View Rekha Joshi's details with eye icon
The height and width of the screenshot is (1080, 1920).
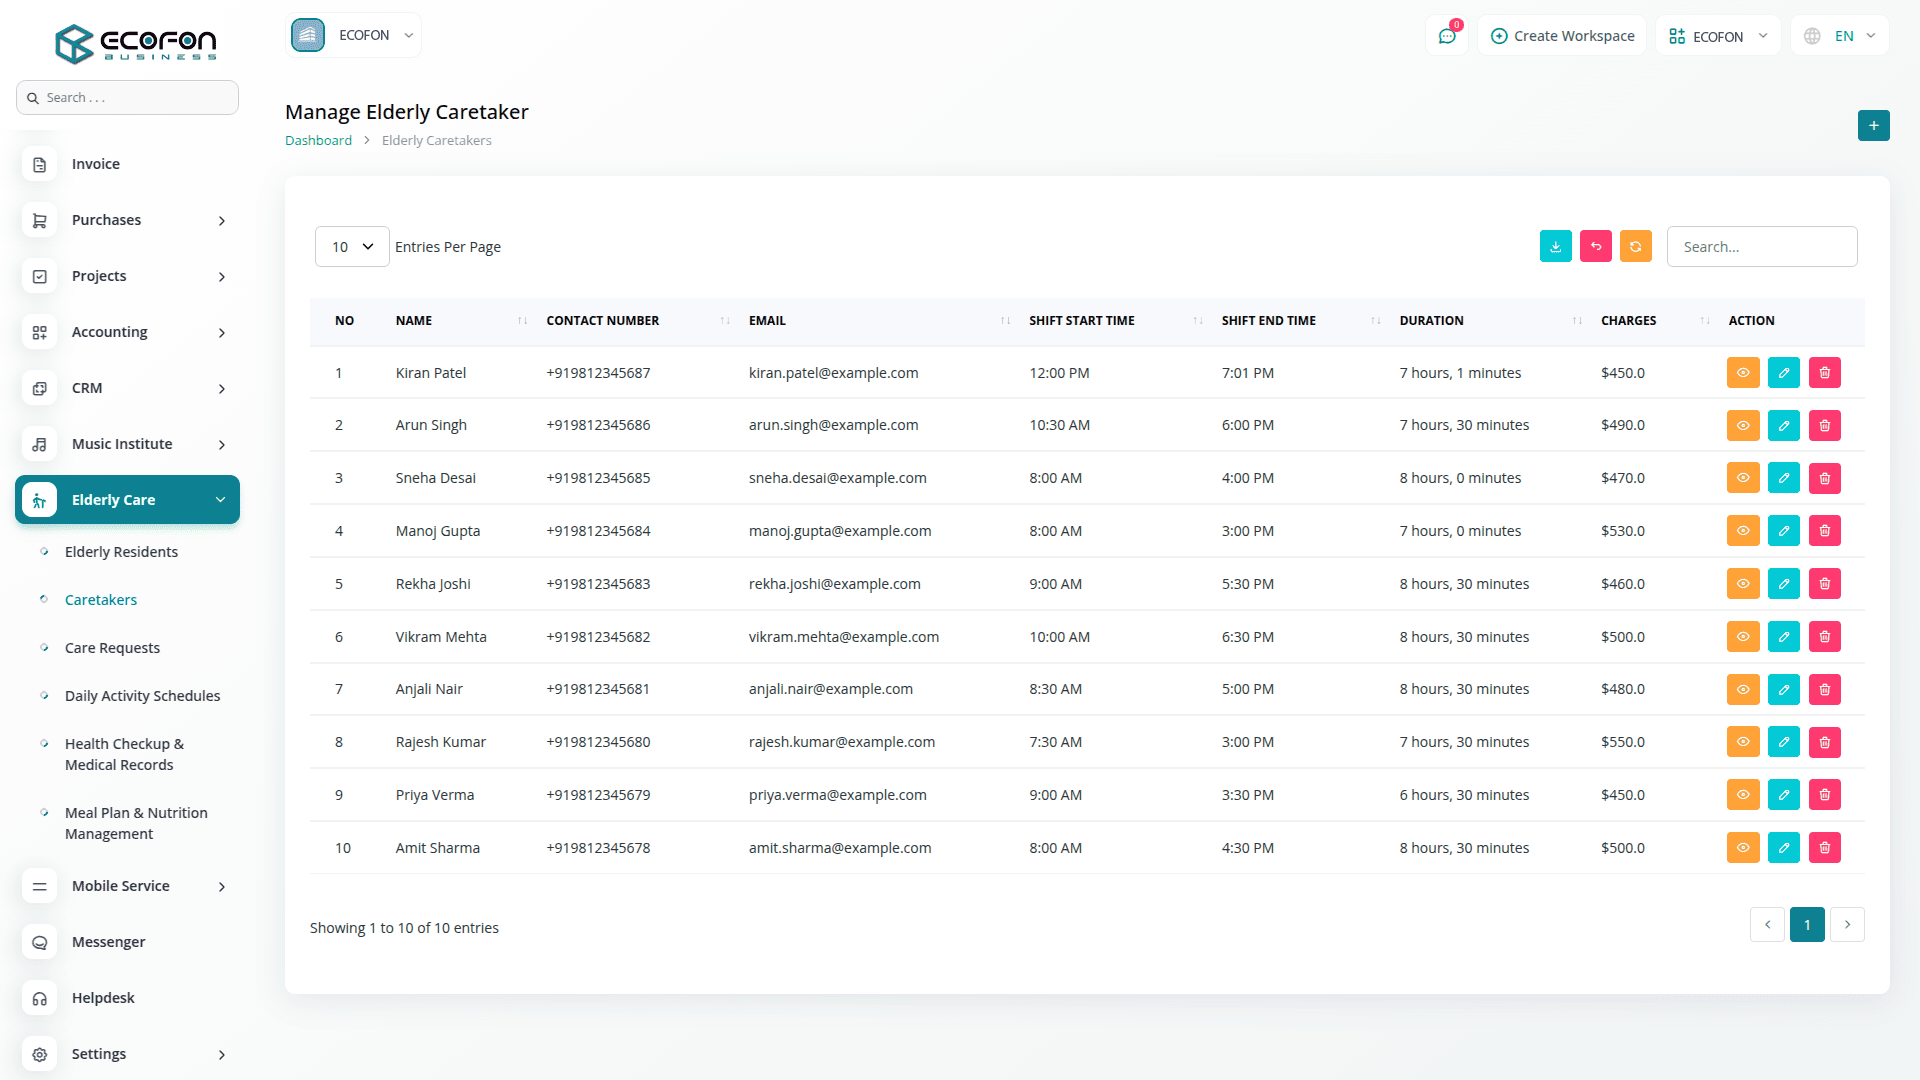(1742, 584)
